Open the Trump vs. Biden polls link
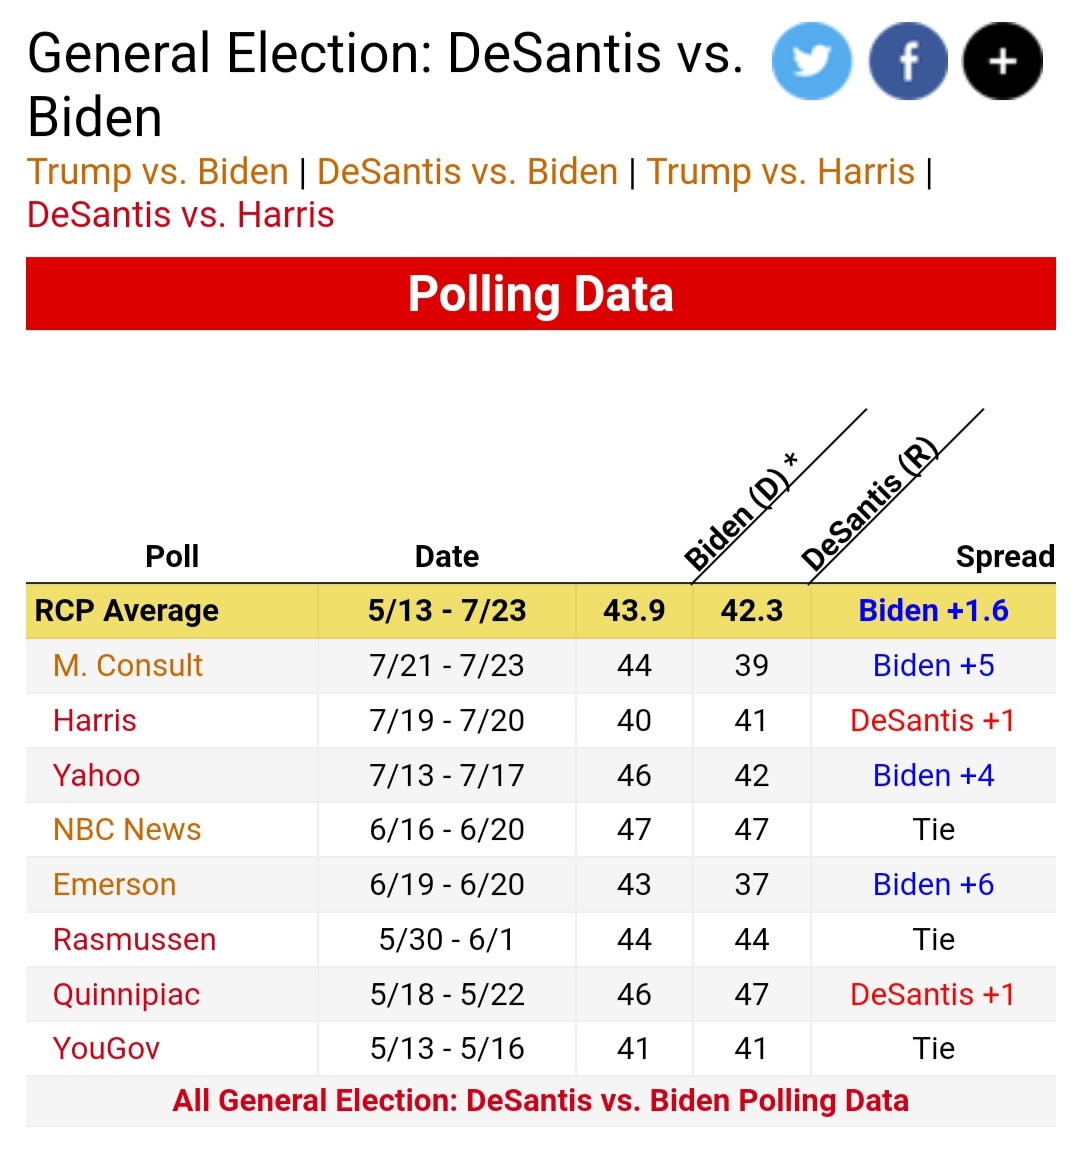 (x=158, y=172)
